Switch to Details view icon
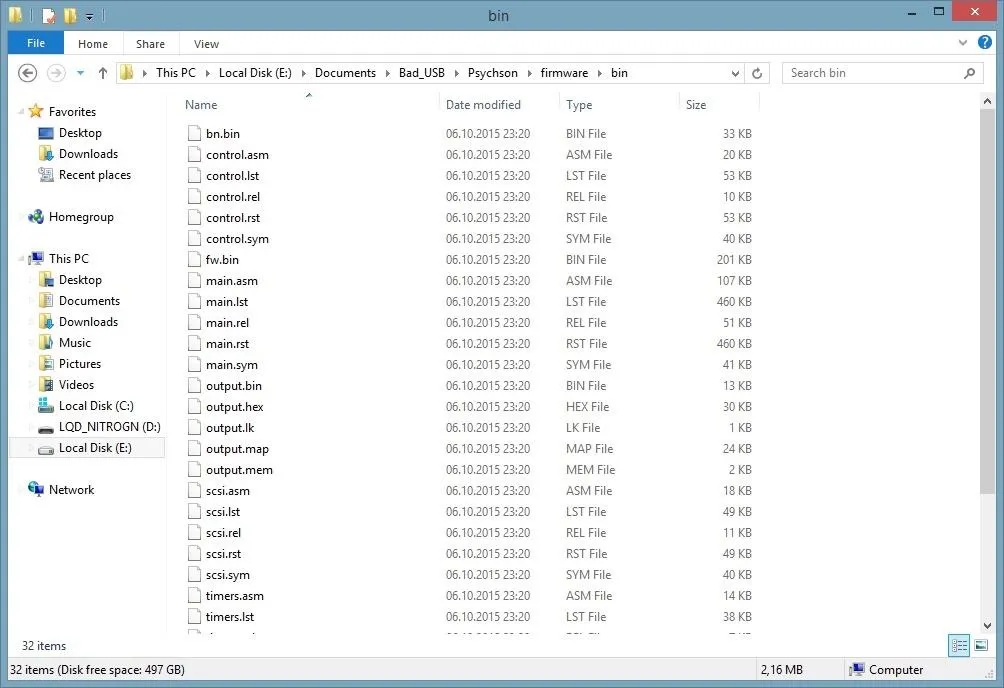 [x=959, y=645]
